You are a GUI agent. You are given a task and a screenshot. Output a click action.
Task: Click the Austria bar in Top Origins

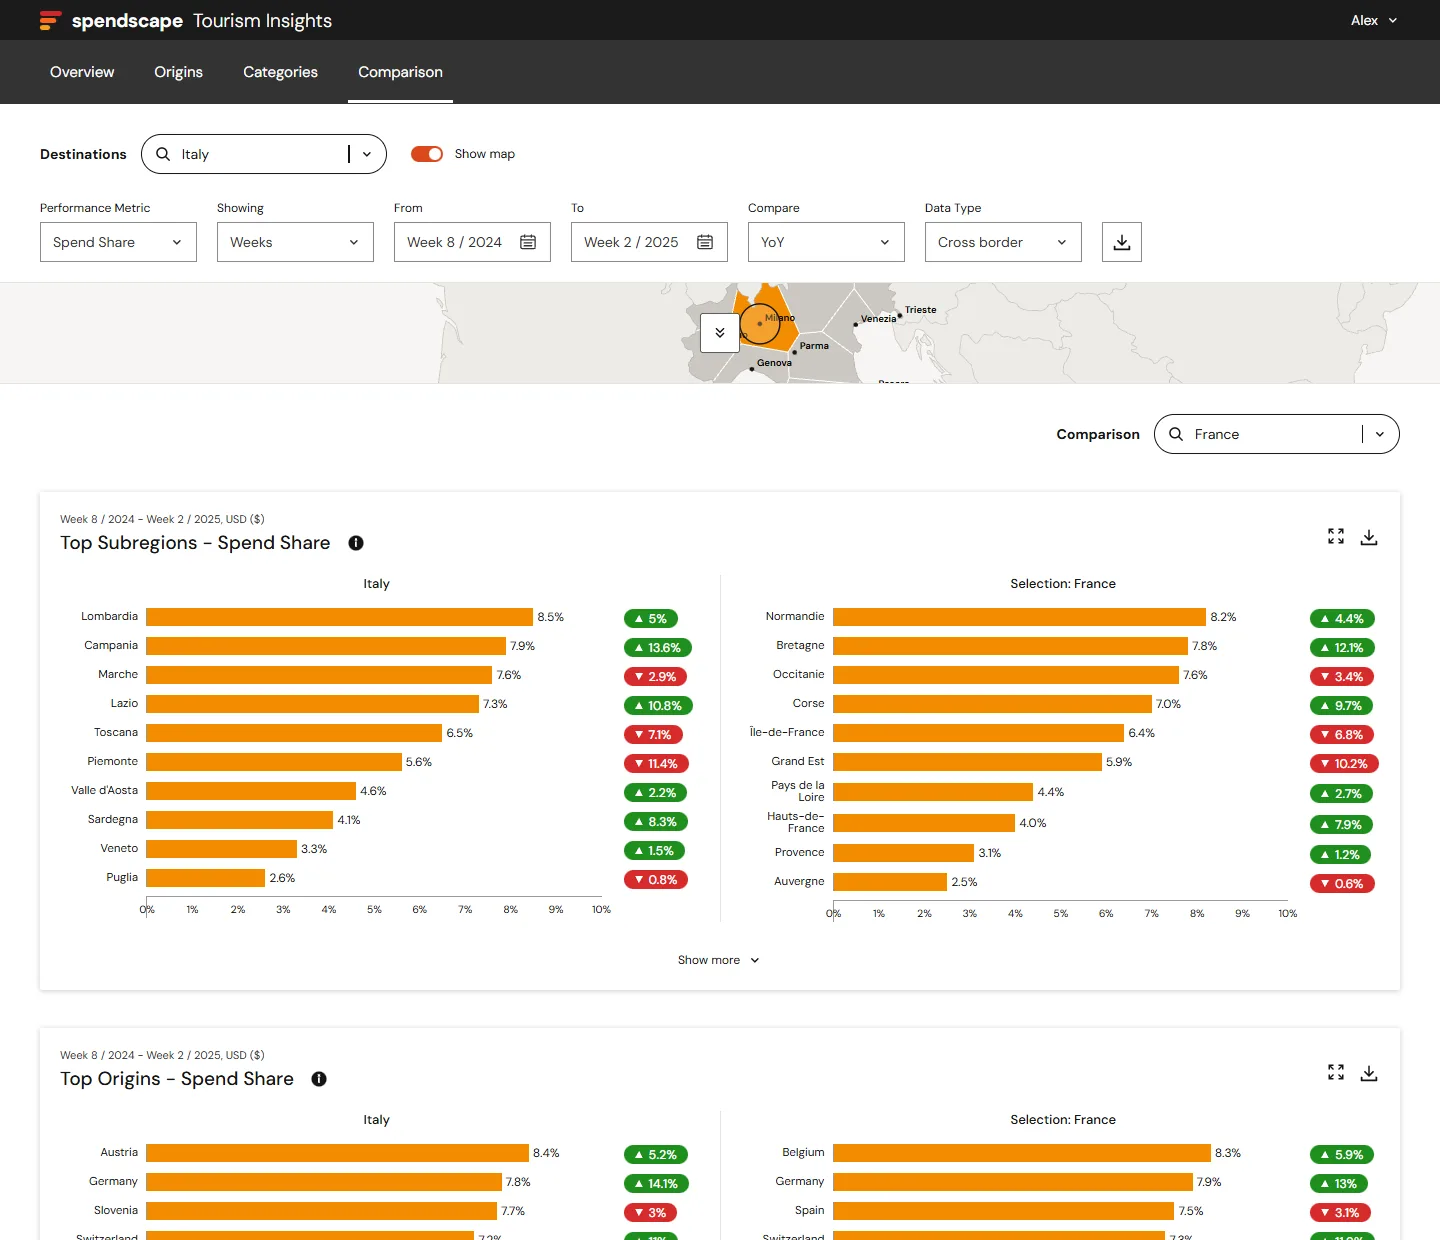(337, 1153)
